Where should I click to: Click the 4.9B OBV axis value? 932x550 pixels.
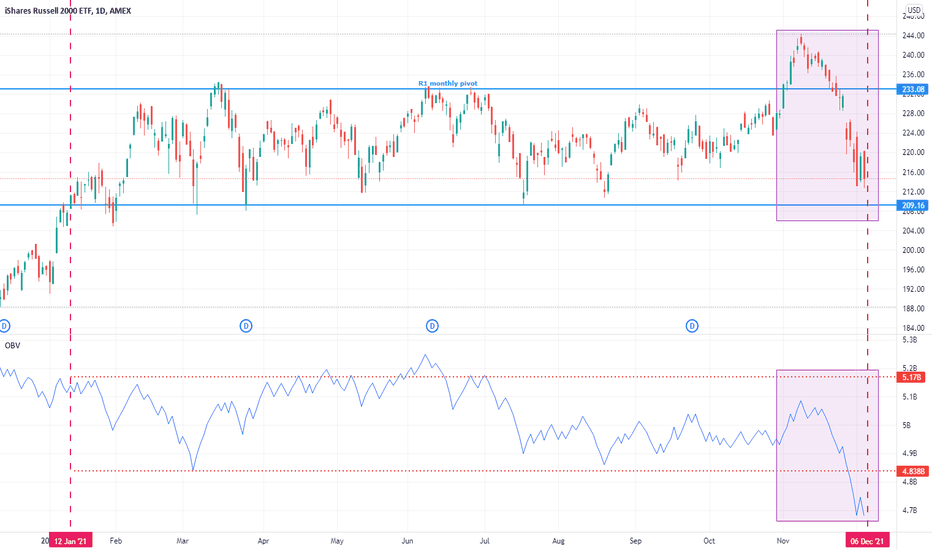point(909,454)
